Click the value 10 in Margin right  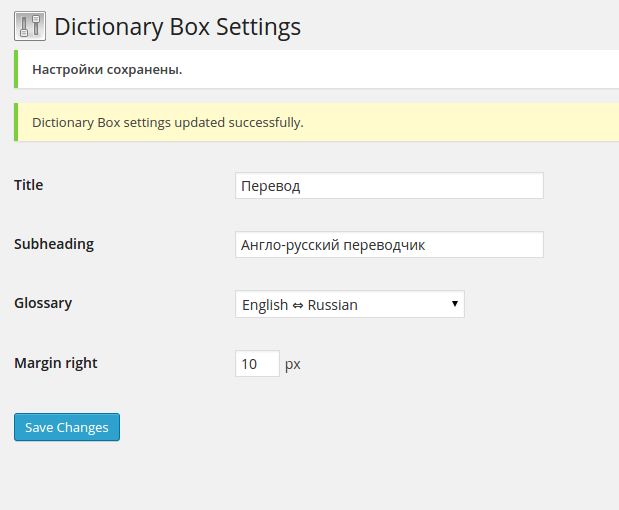250,364
